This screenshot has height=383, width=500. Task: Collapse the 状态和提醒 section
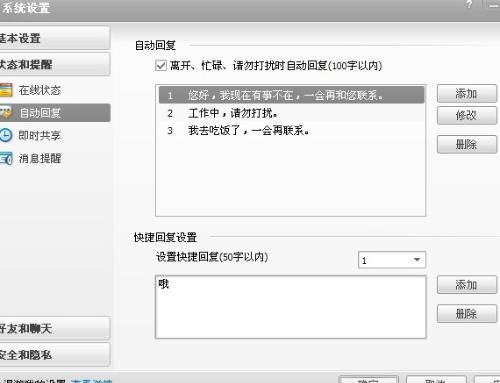point(55,64)
